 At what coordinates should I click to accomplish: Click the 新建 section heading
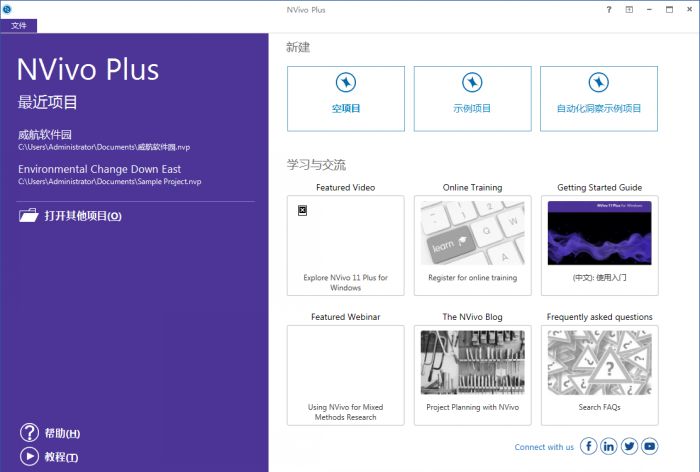click(x=298, y=47)
